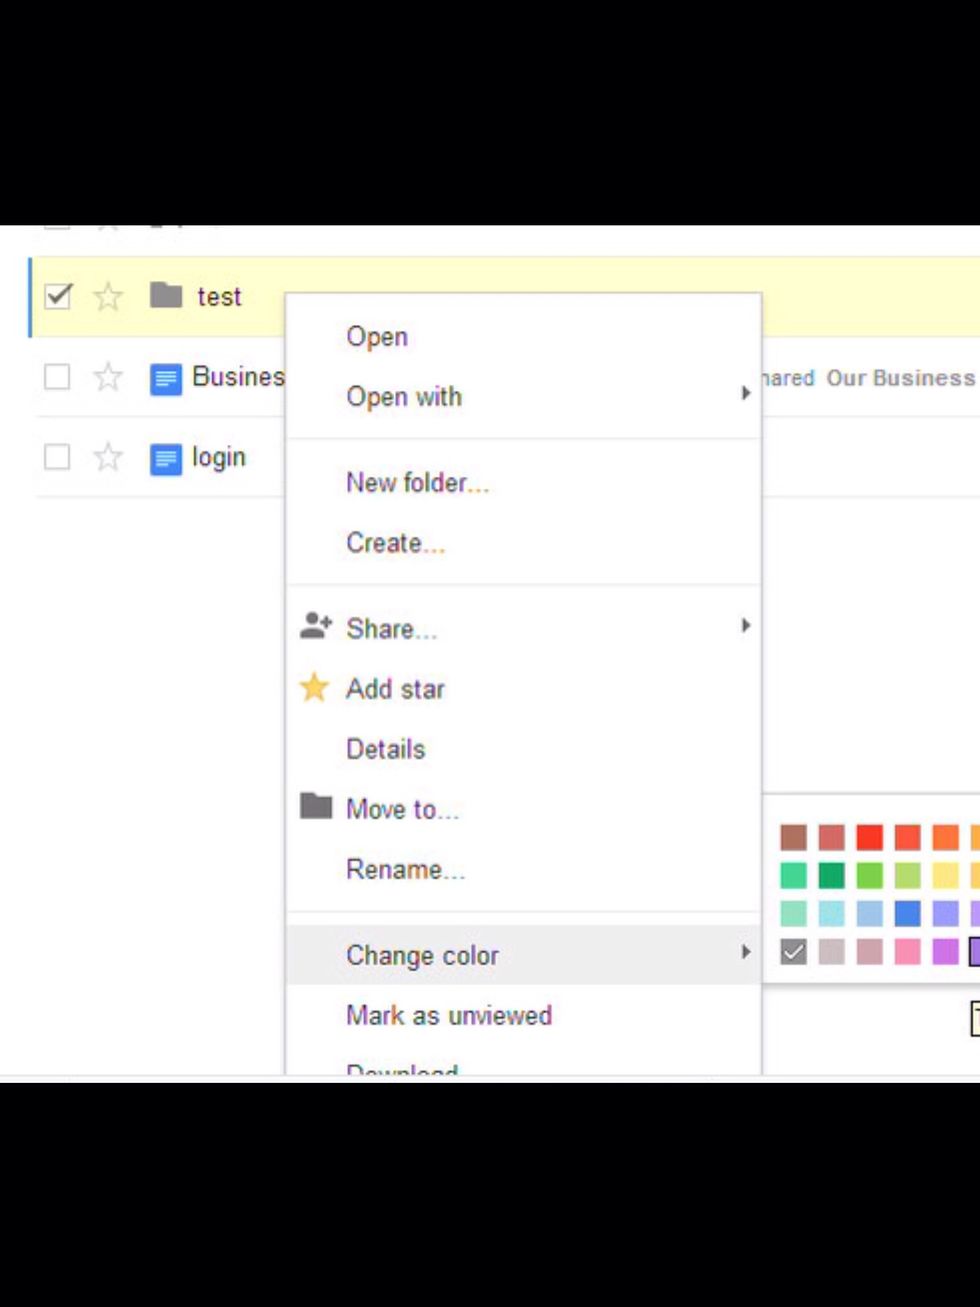
Task: Click the blue document icon for "Business"
Action: click(x=163, y=377)
